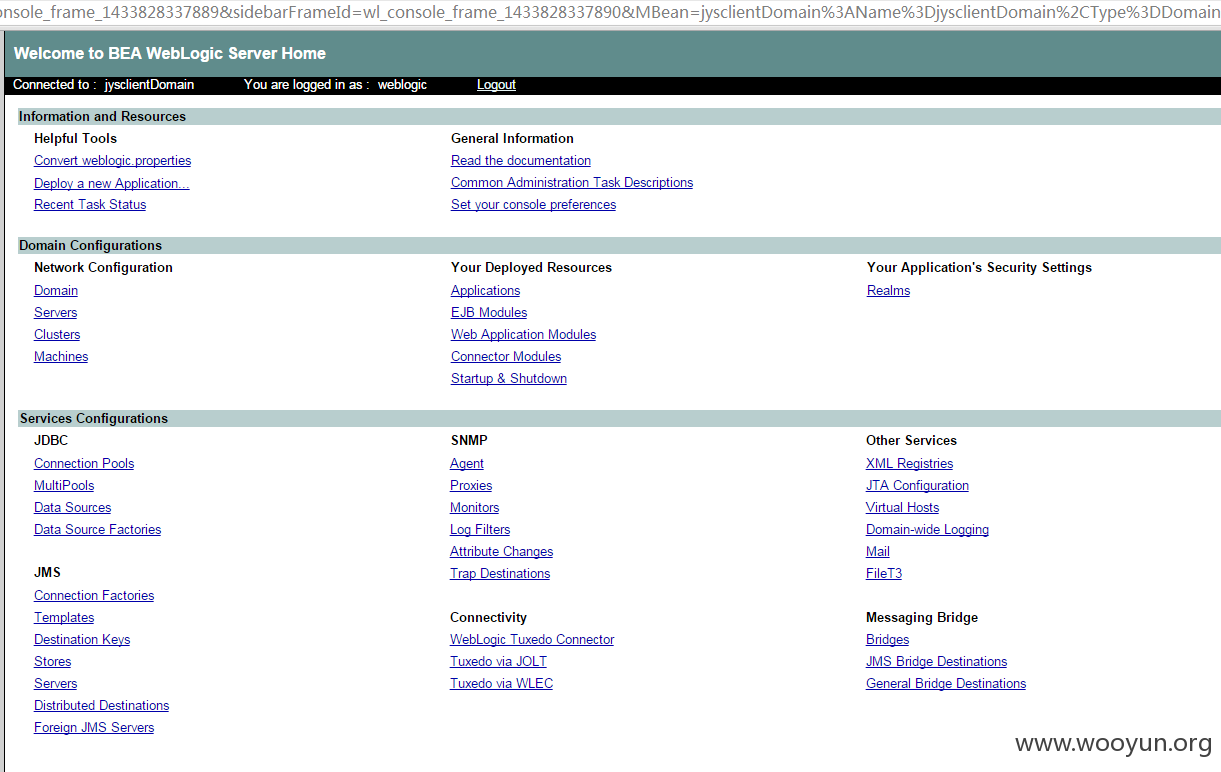Open Virtual Hosts link

click(x=902, y=508)
